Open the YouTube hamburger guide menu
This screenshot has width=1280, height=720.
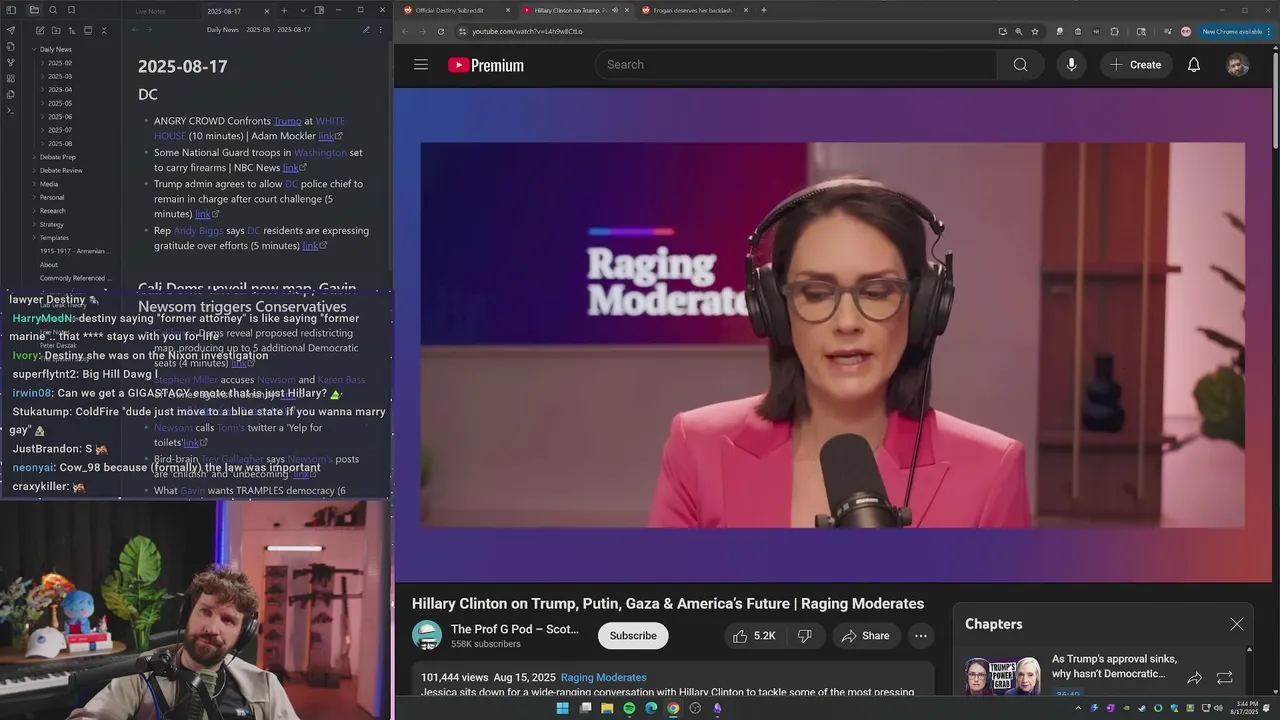pyautogui.click(x=421, y=65)
